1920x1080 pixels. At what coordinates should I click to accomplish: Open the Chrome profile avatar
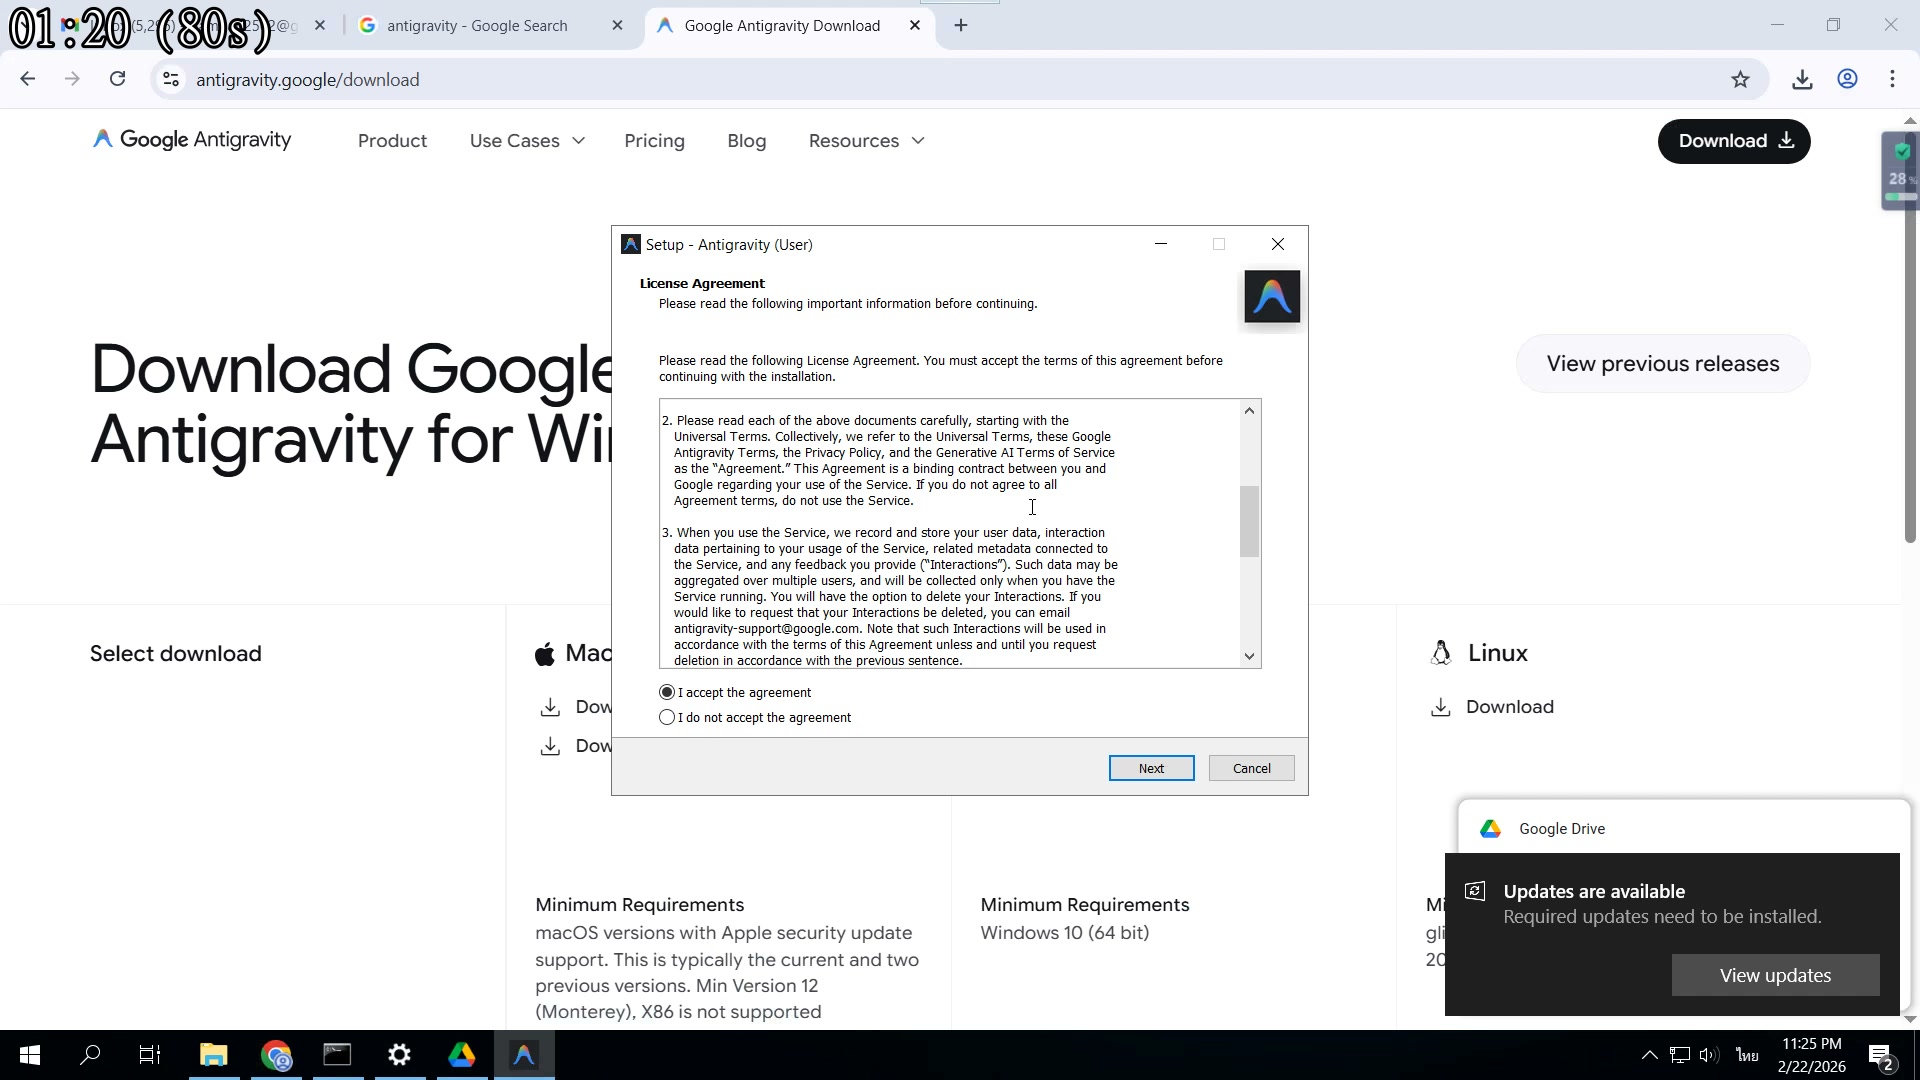tap(1847, 79)
